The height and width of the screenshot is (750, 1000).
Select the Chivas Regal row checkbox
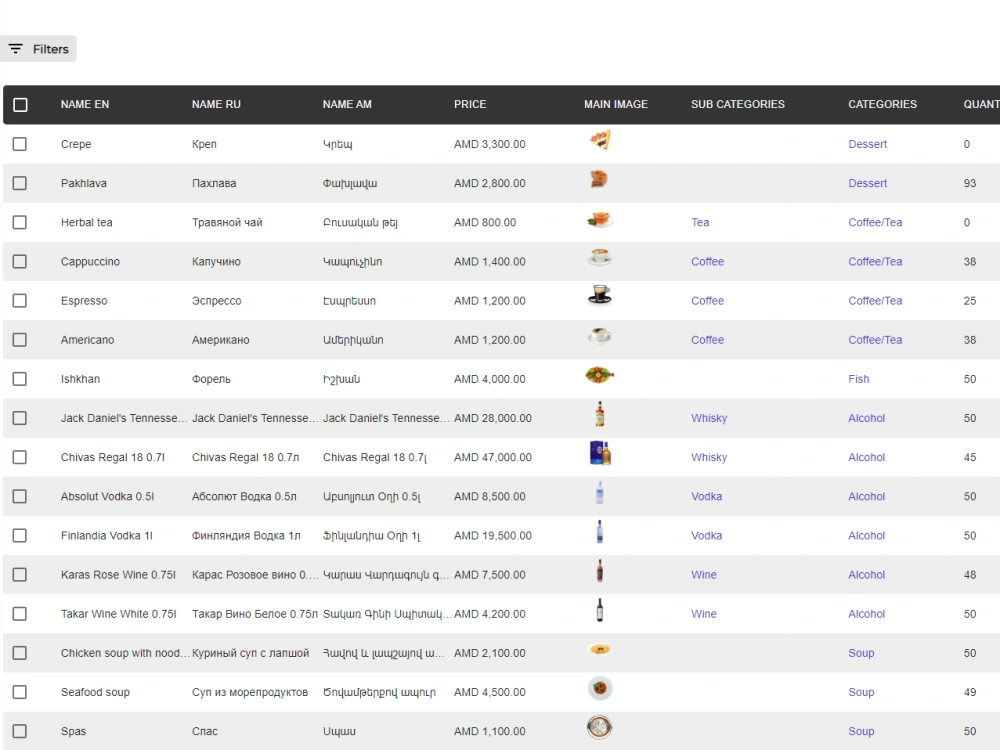tap(20, 457)
